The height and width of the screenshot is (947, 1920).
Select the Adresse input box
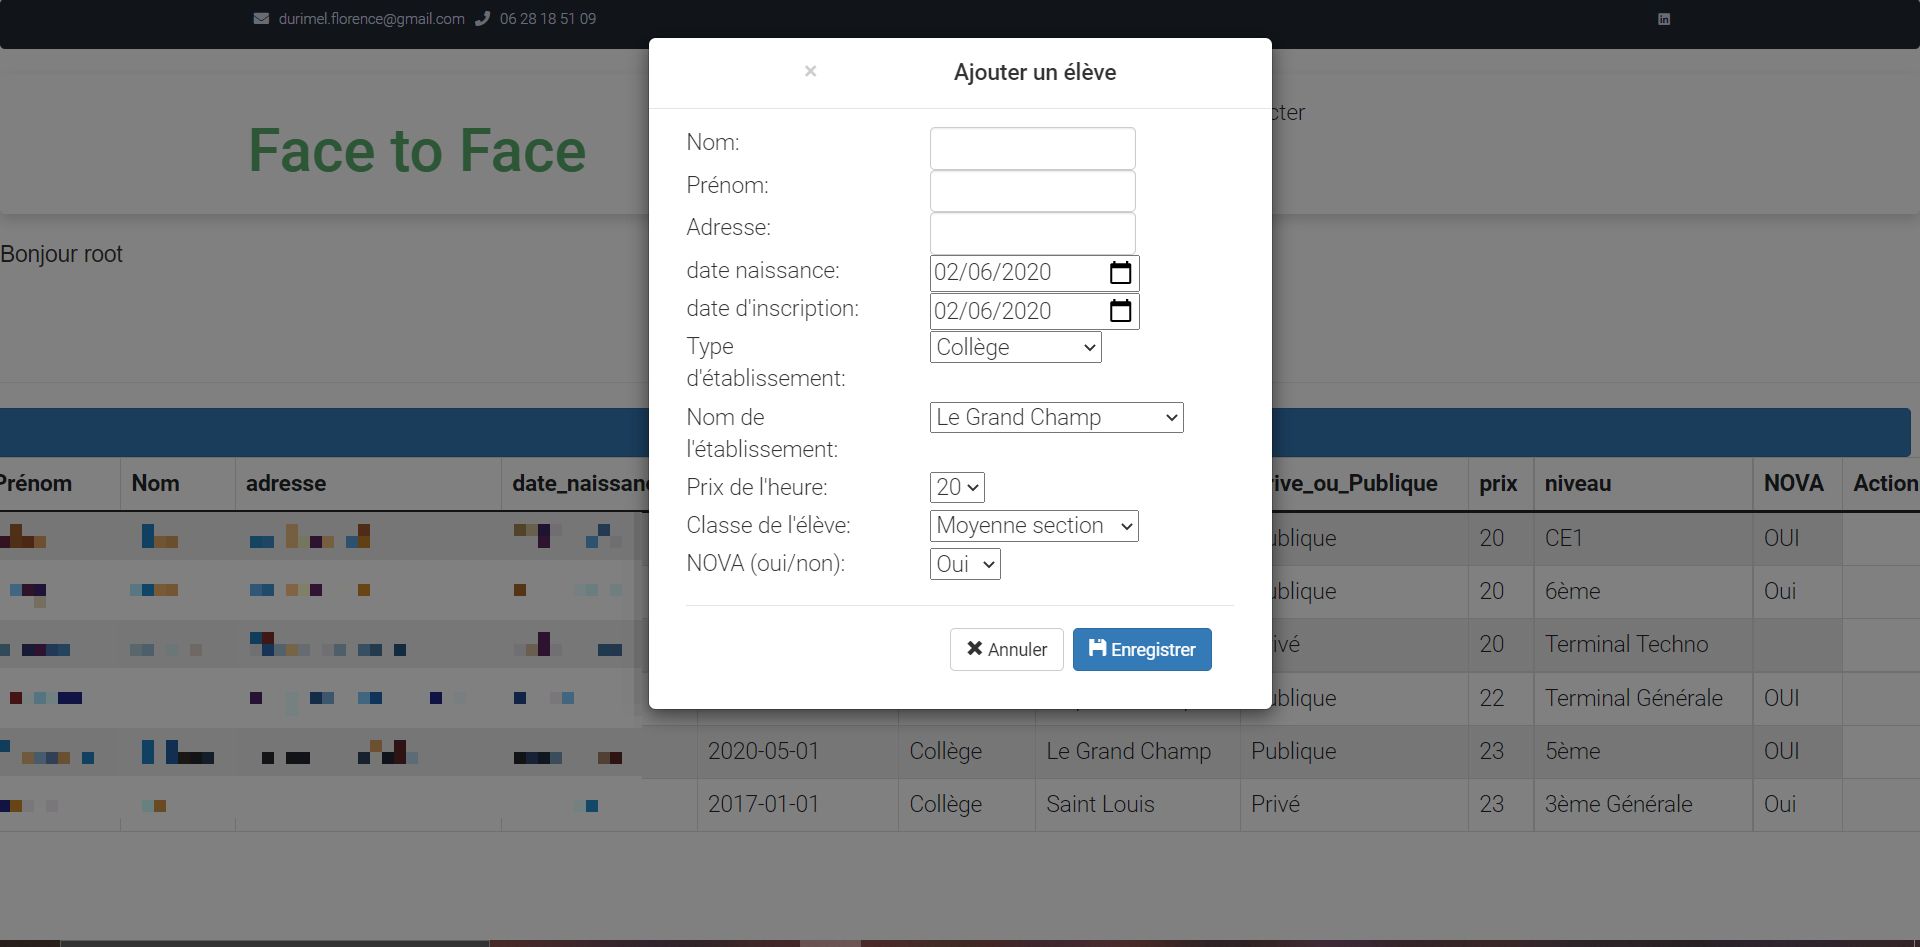click(x=1032, y=232)
